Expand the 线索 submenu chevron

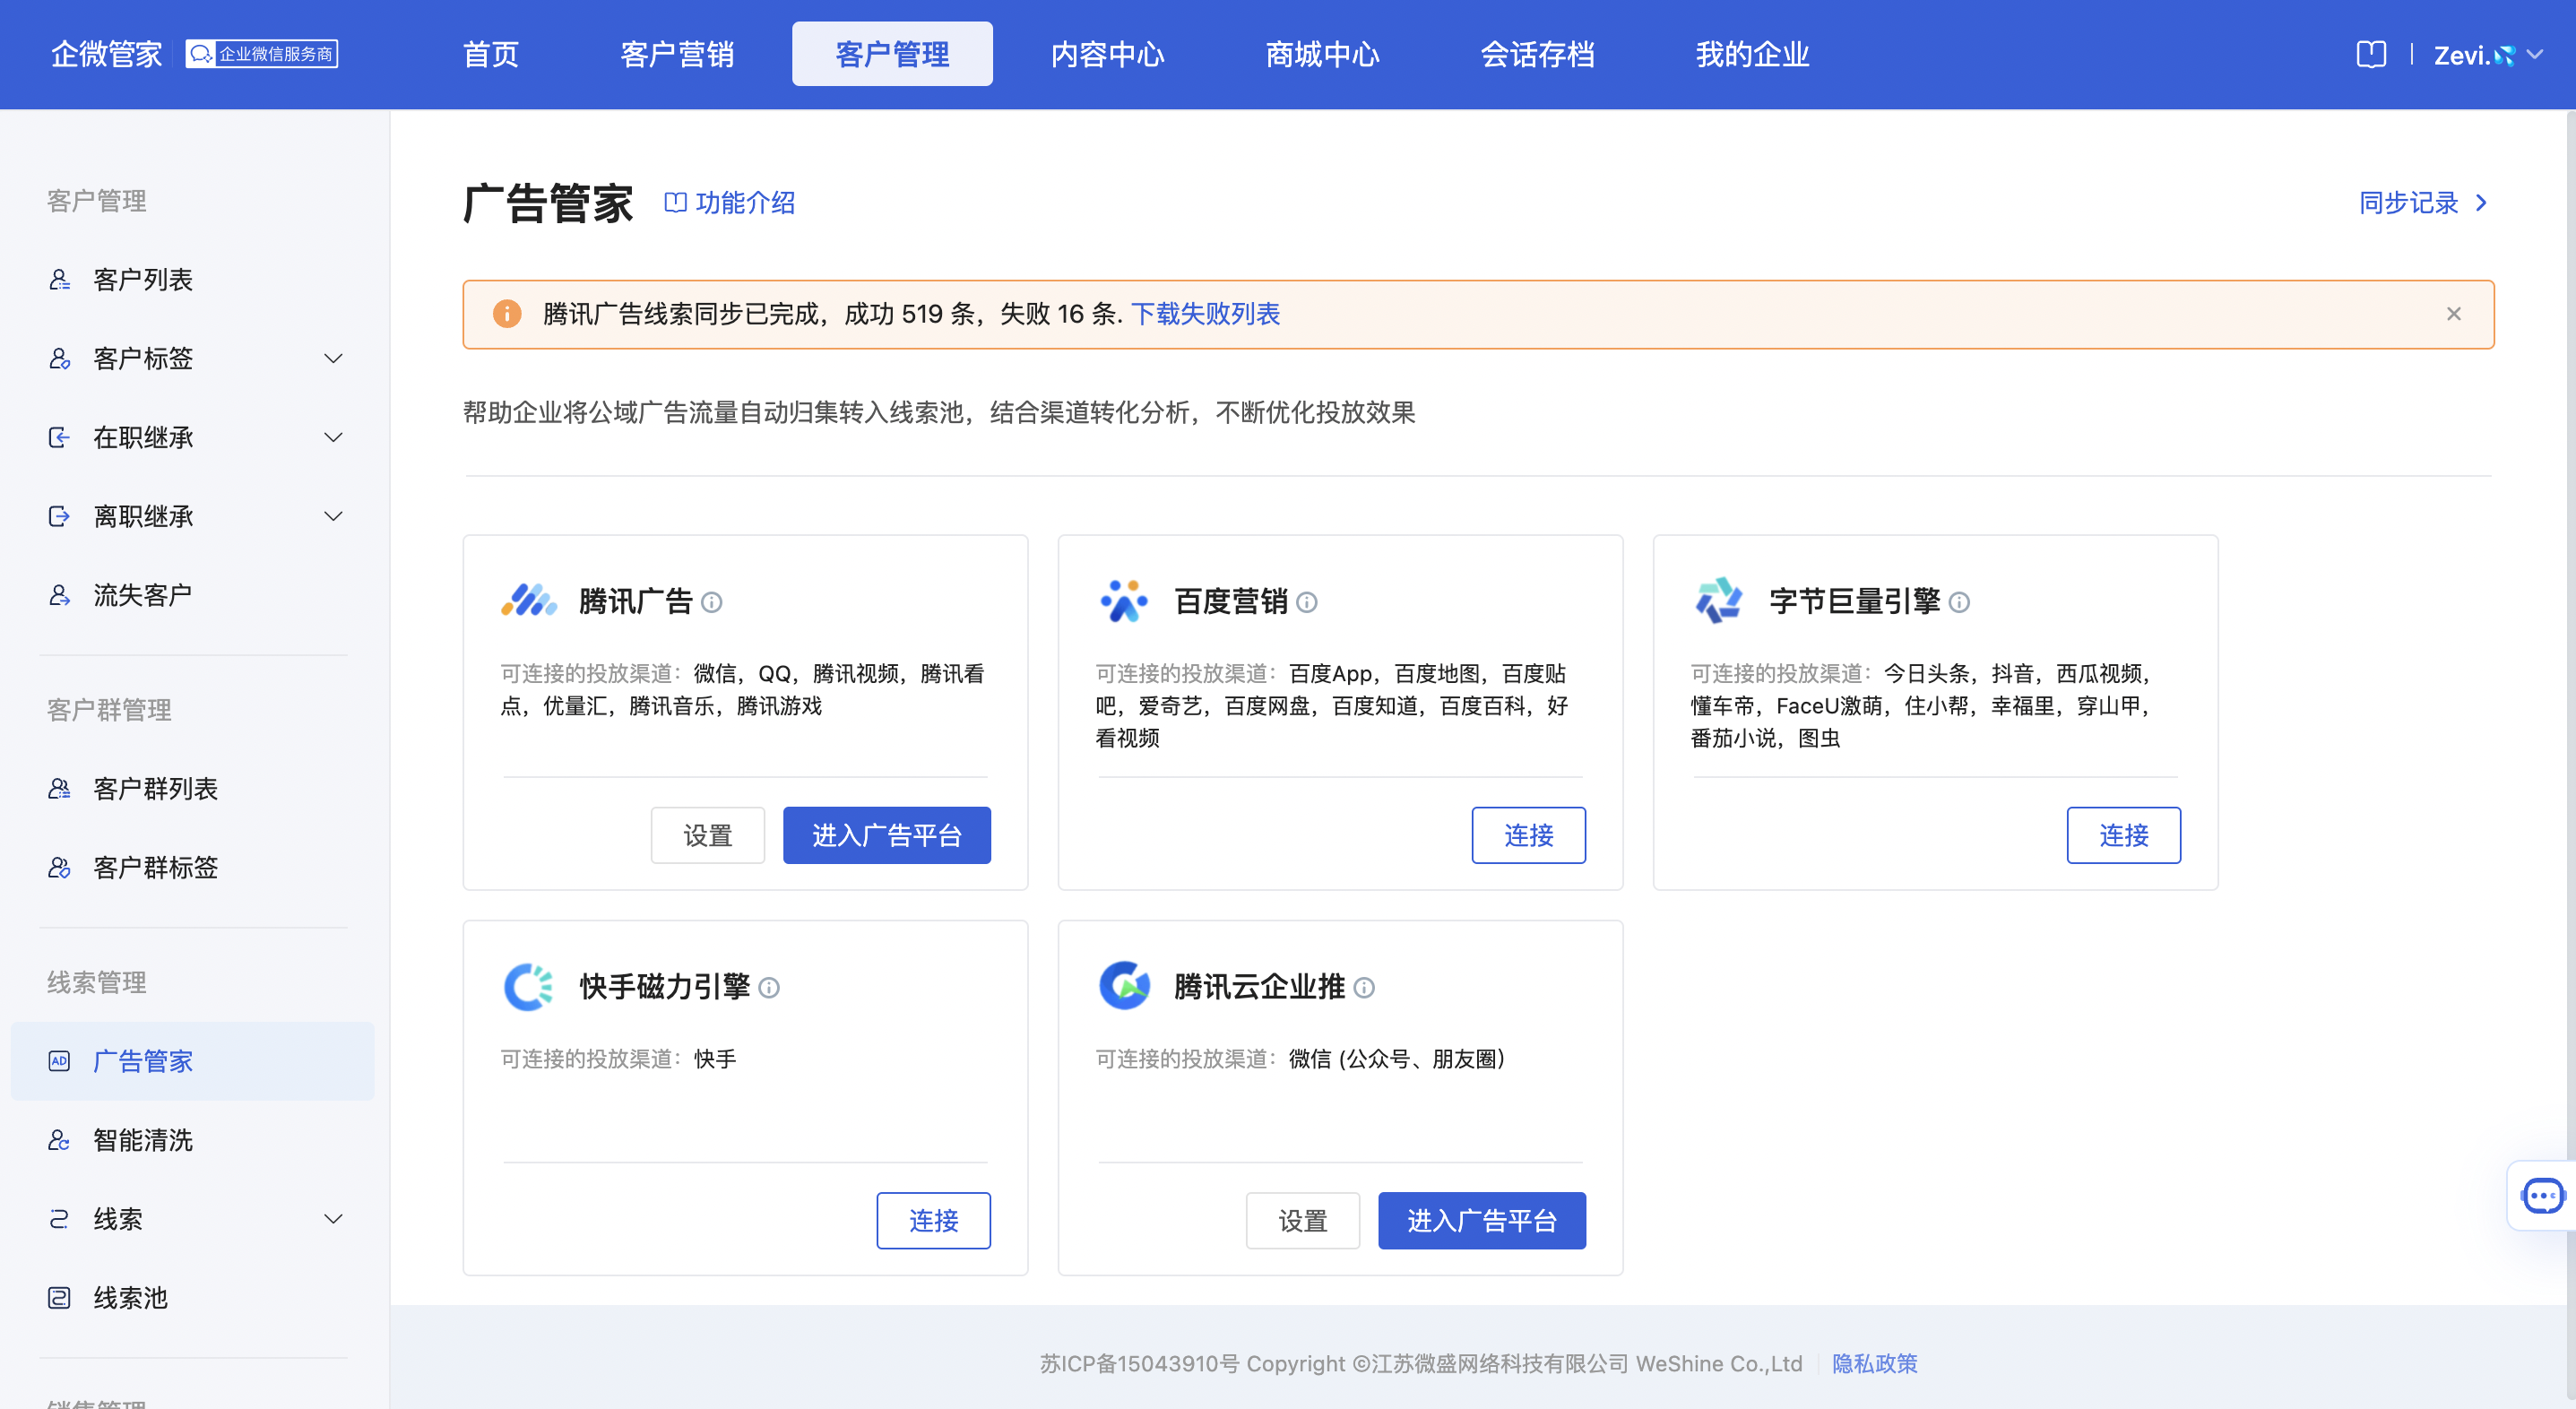[333, 1219]
